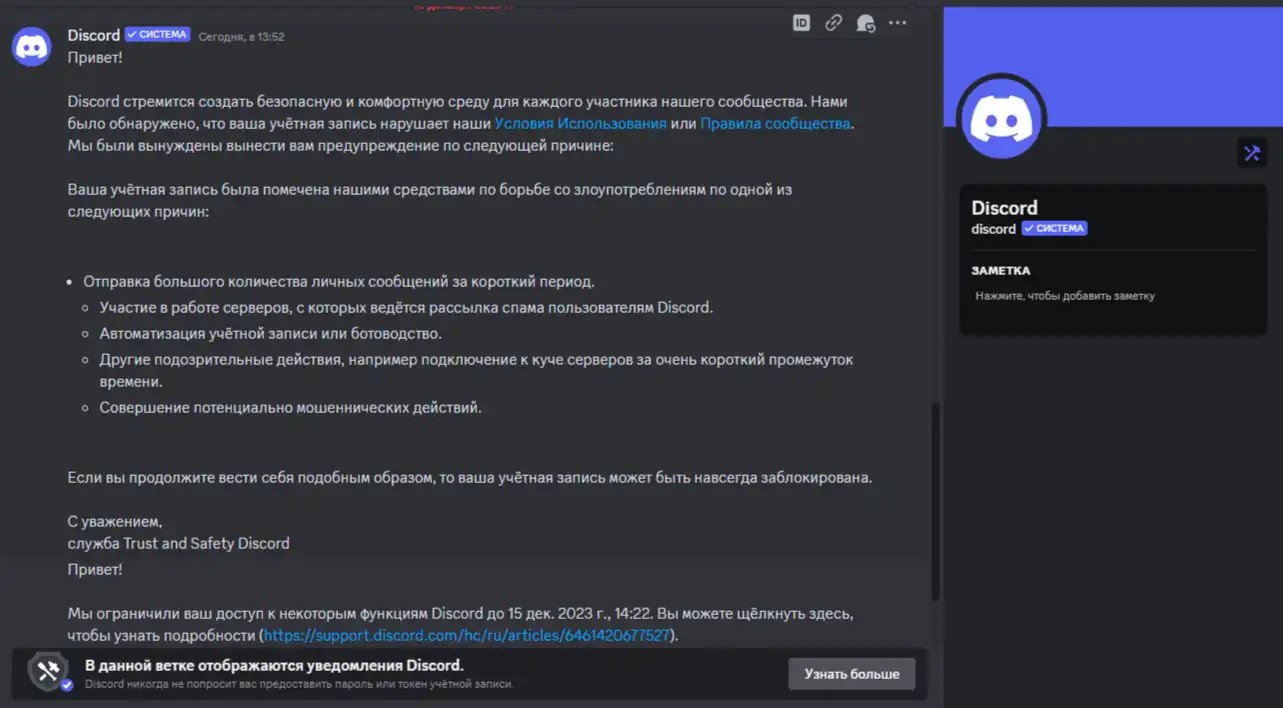Open the Правила сообщества link
1283x708 pixels.
[775, 124]
